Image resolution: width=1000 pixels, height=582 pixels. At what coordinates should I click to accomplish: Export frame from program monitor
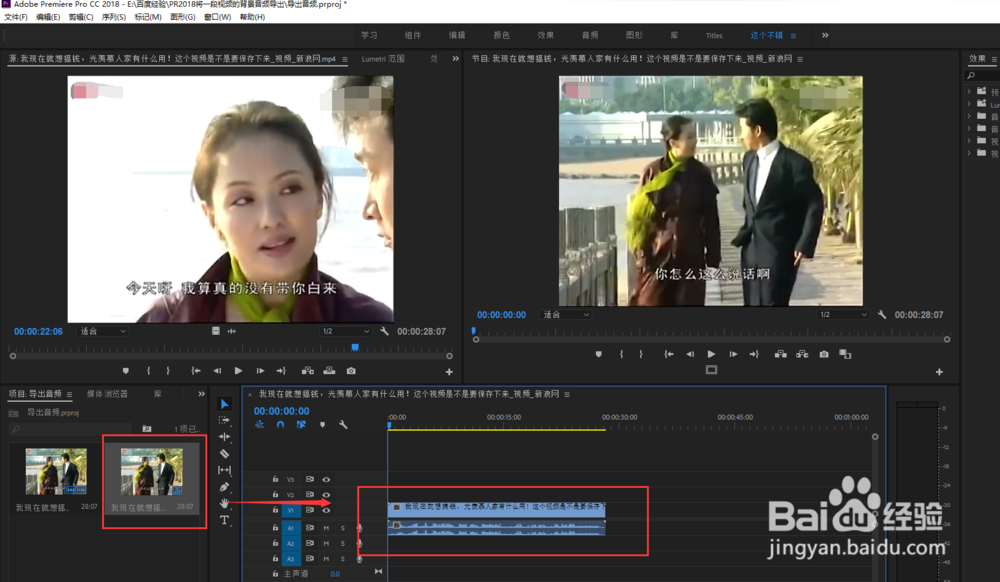(824, 354)
